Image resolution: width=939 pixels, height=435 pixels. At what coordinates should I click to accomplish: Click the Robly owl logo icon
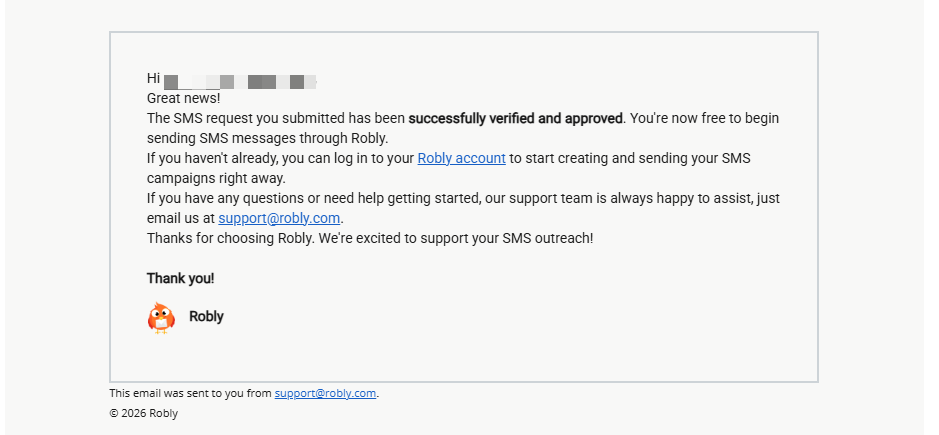pos(161,318)
